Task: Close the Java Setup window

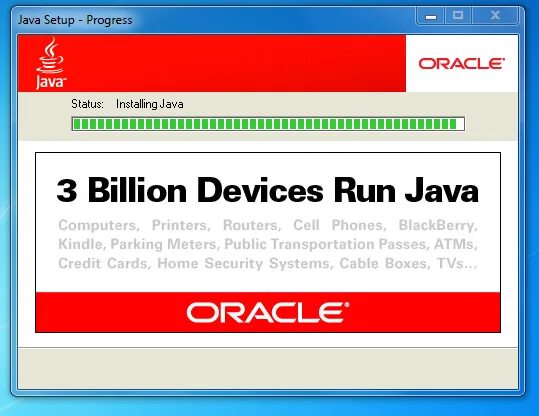Action: click(x=495, y=16)
